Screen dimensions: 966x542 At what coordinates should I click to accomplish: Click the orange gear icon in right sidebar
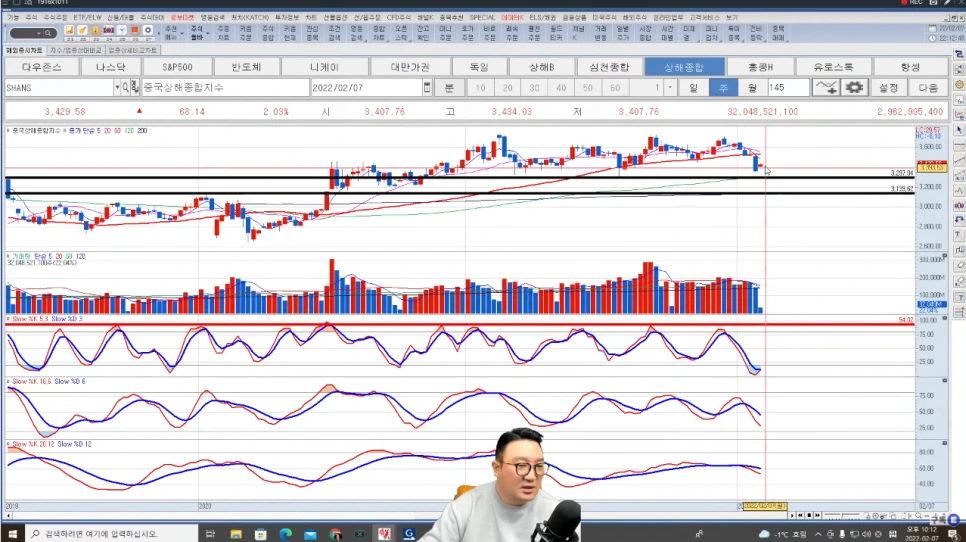coord(959,84)
